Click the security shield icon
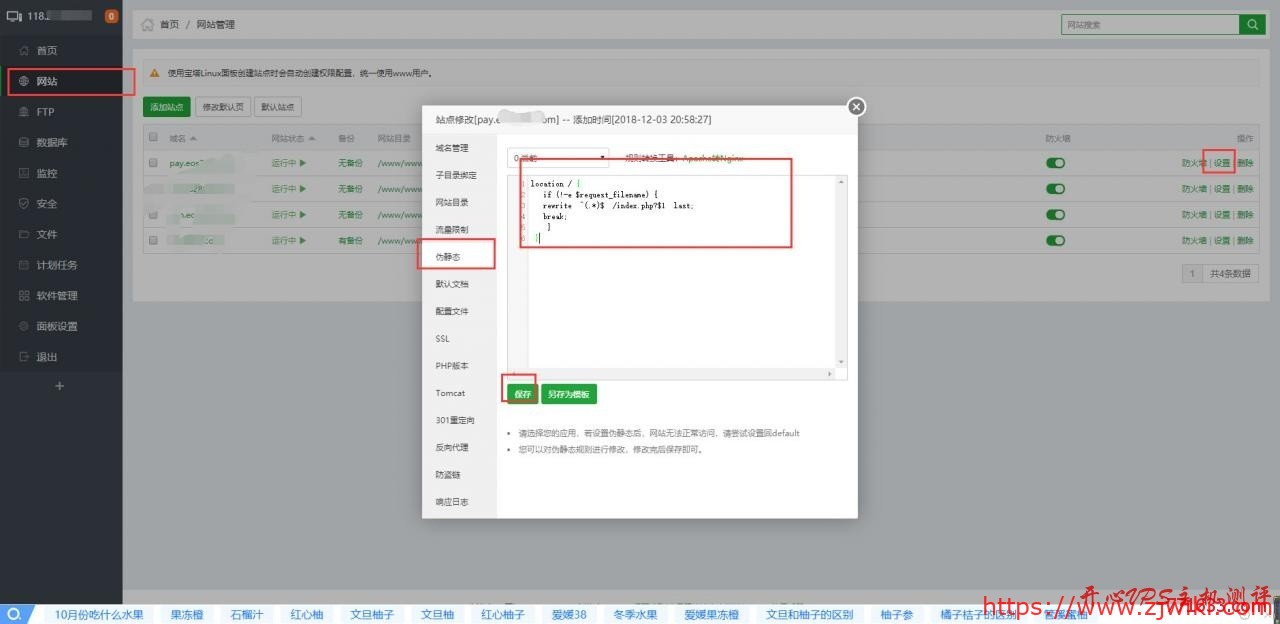1280x624 pixels. (x=24, y=204)
